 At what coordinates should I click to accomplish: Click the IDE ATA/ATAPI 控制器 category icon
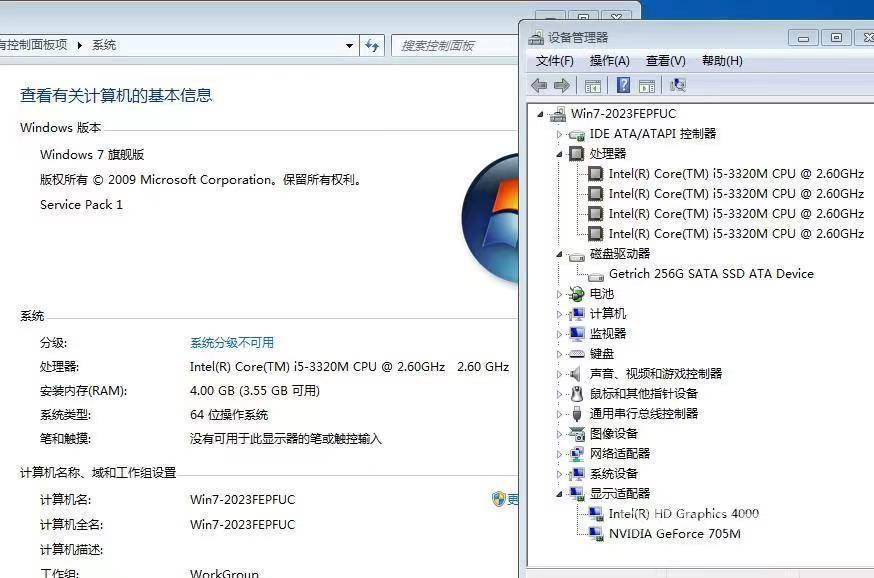[x=576, y=134]
